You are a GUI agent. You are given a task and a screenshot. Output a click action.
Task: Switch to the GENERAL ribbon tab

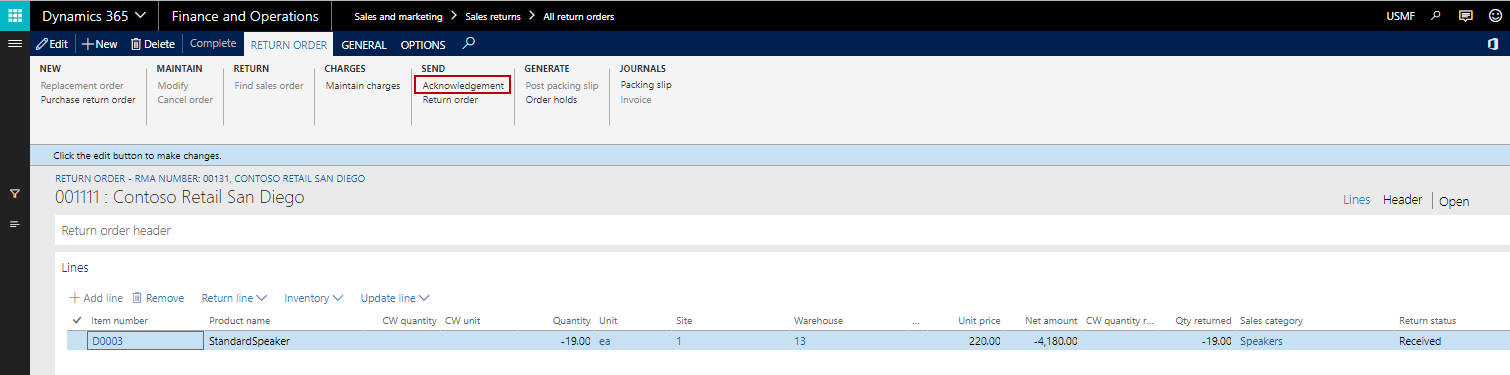click(364, 44)
